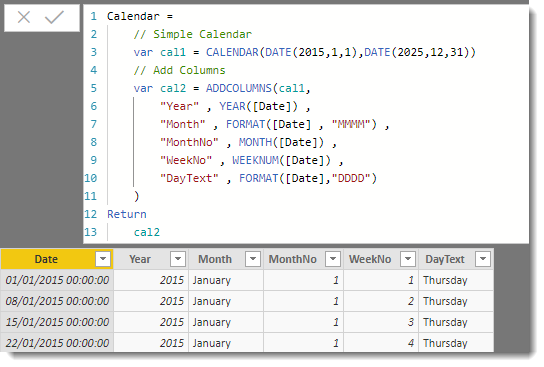Screen dimensions: 544x367
Task: Click the WeekNo cell with value 3
Action: click(381, 322)
